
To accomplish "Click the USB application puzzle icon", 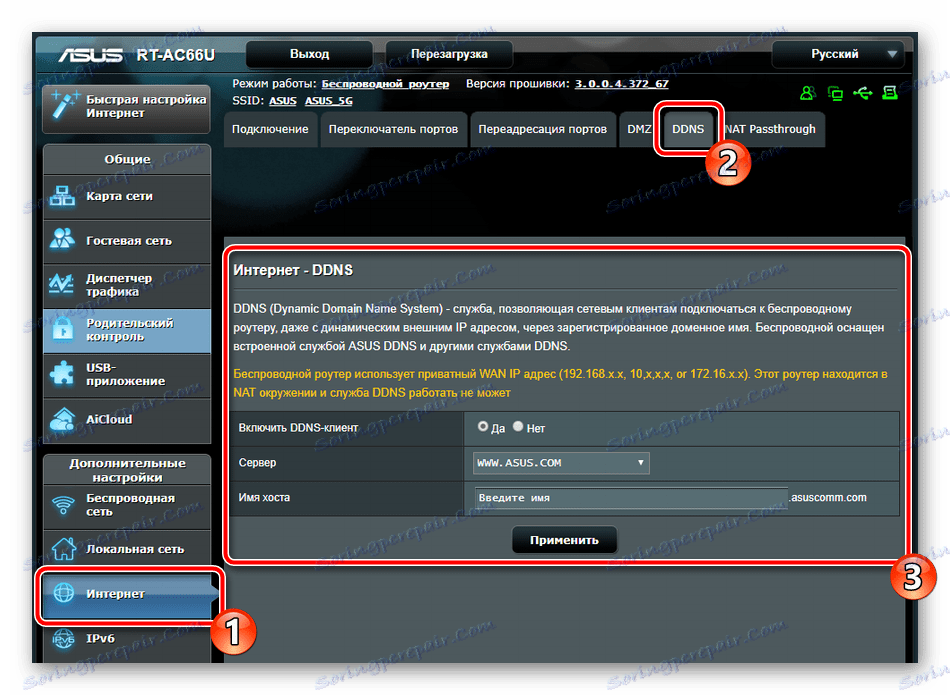I will pos(62,373).
